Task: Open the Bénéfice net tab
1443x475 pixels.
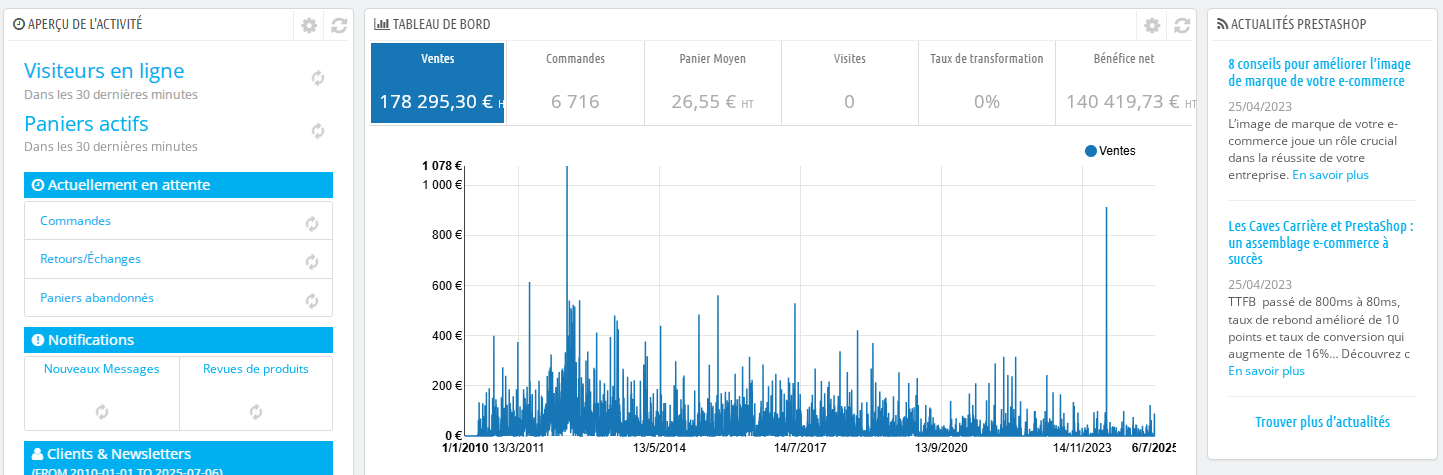Action: (1125, 83)
